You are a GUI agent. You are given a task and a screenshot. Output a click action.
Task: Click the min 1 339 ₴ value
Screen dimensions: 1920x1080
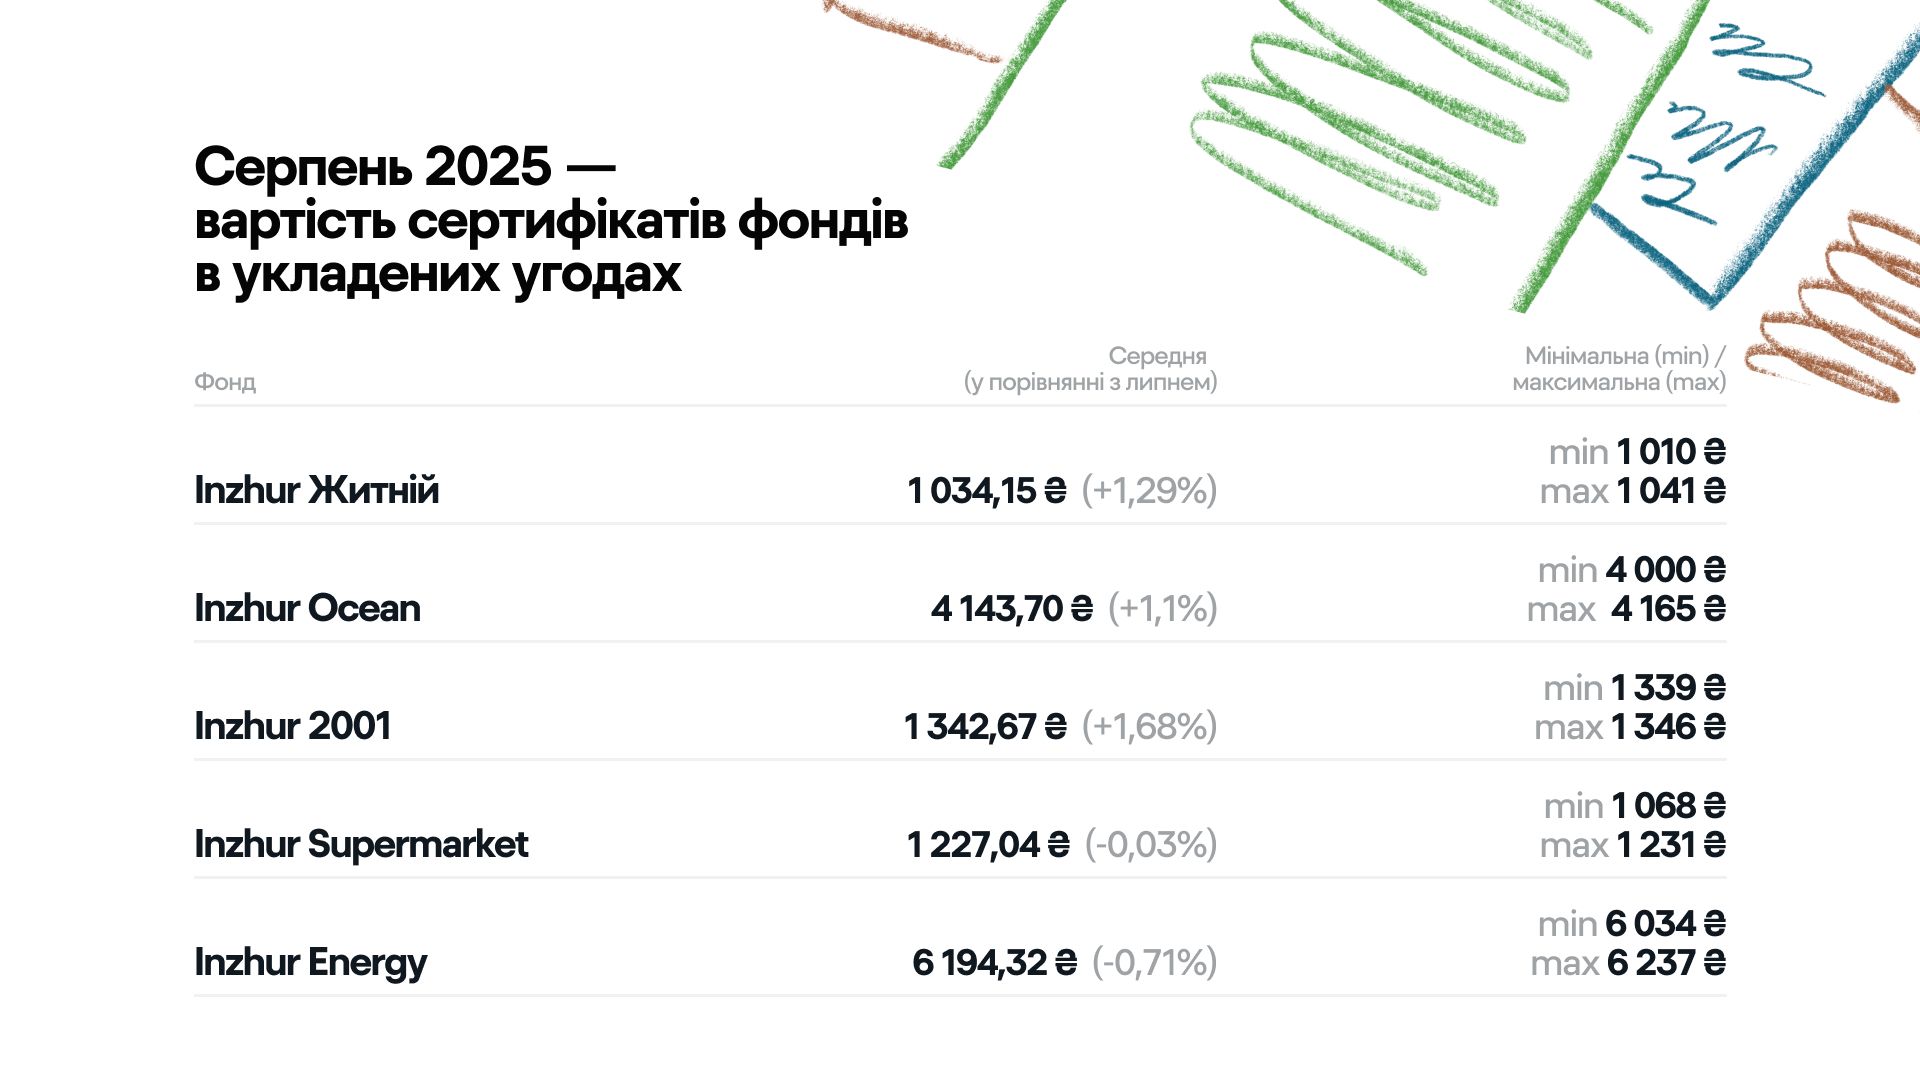point(1635,688)
